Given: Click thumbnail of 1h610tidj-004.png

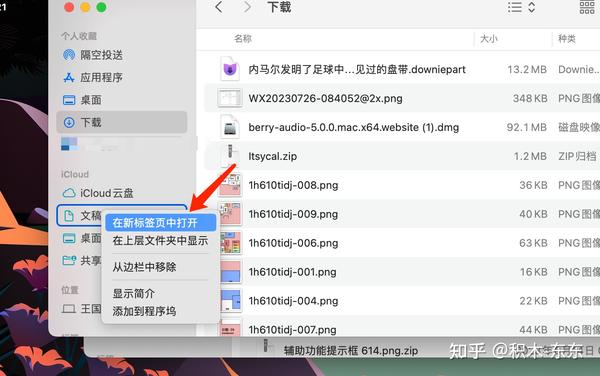Looking at the screenshot, I should tap(230, 301).
